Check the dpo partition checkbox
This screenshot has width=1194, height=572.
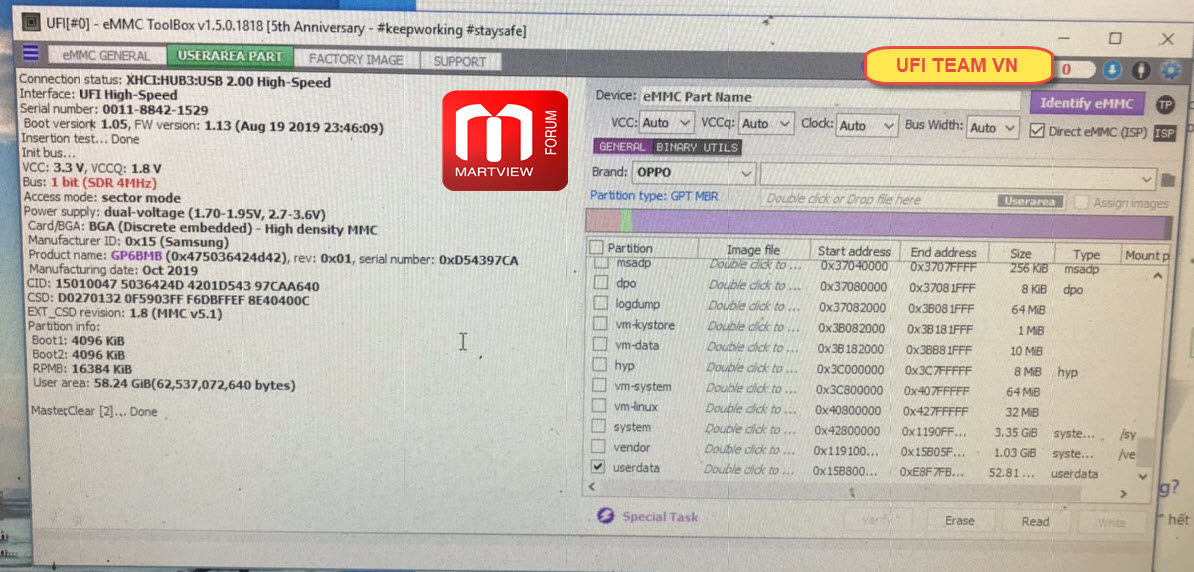tap(602, 283)
